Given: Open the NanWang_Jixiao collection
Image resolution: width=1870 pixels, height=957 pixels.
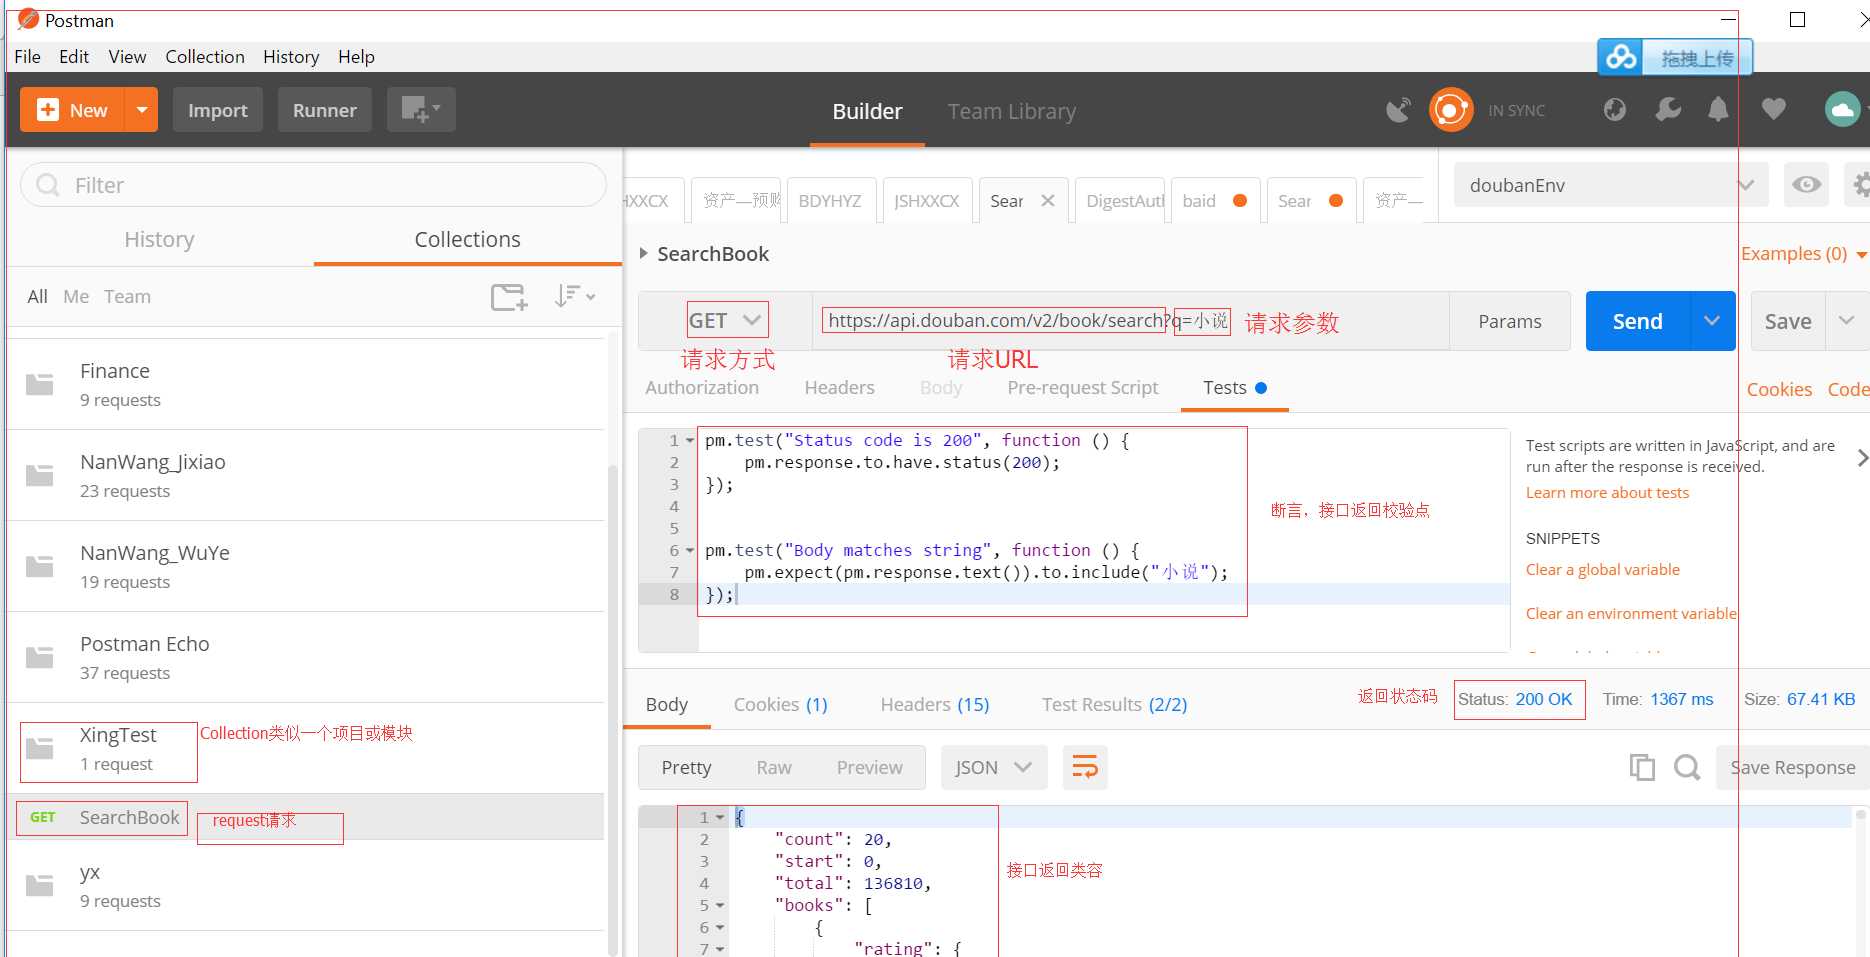Looking at the screenshot, I should click(306, 475).
